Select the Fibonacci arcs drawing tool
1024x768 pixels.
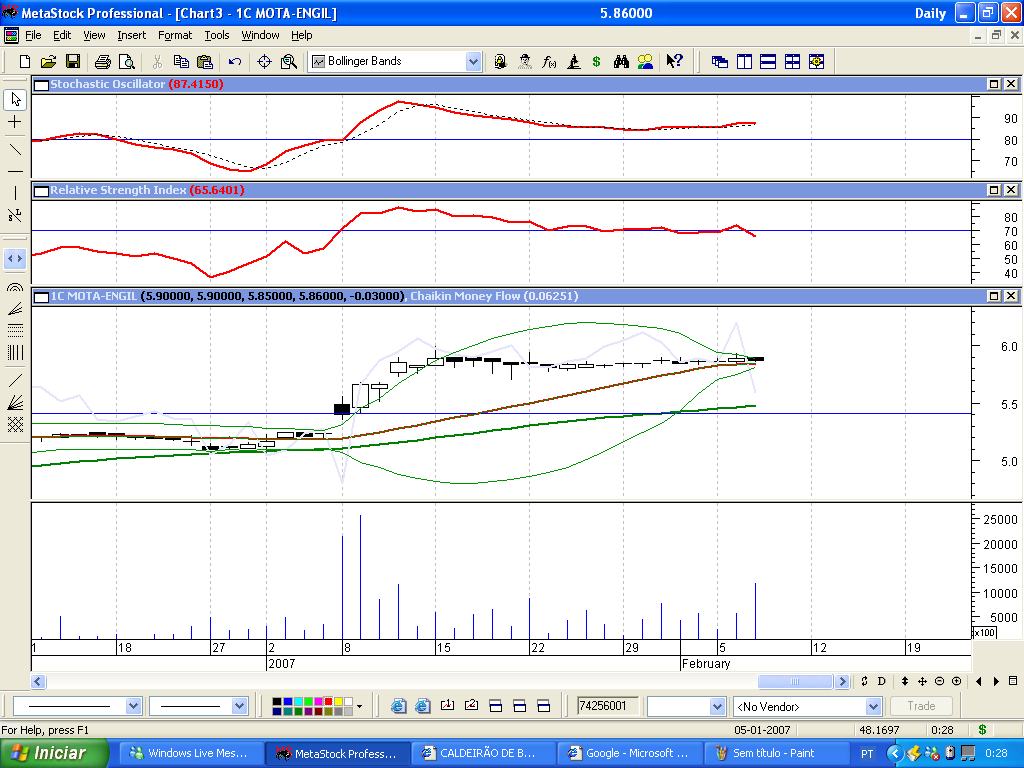click(15, 286)
